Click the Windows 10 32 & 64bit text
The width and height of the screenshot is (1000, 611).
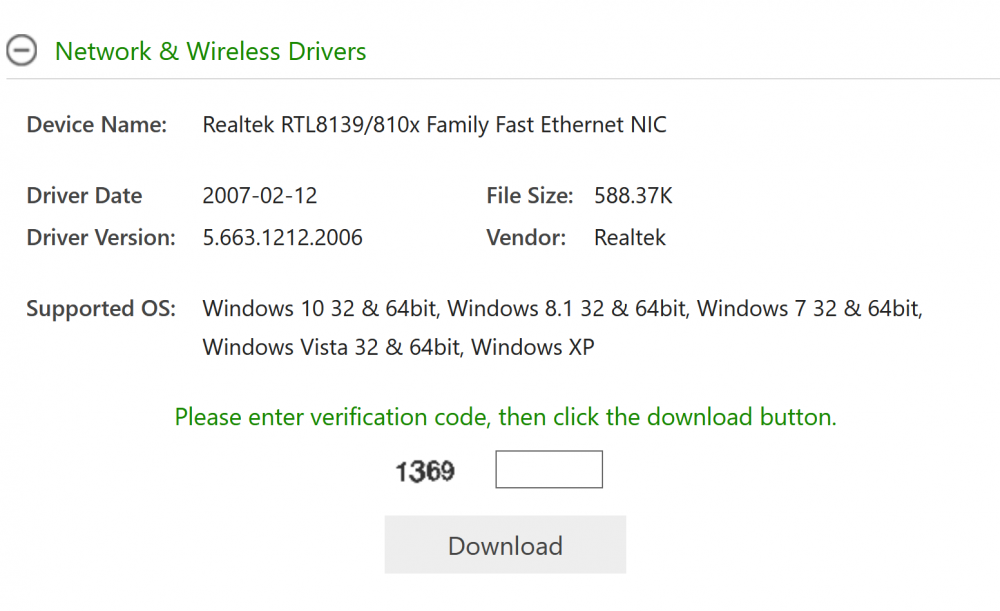click(x=320, y=309)
